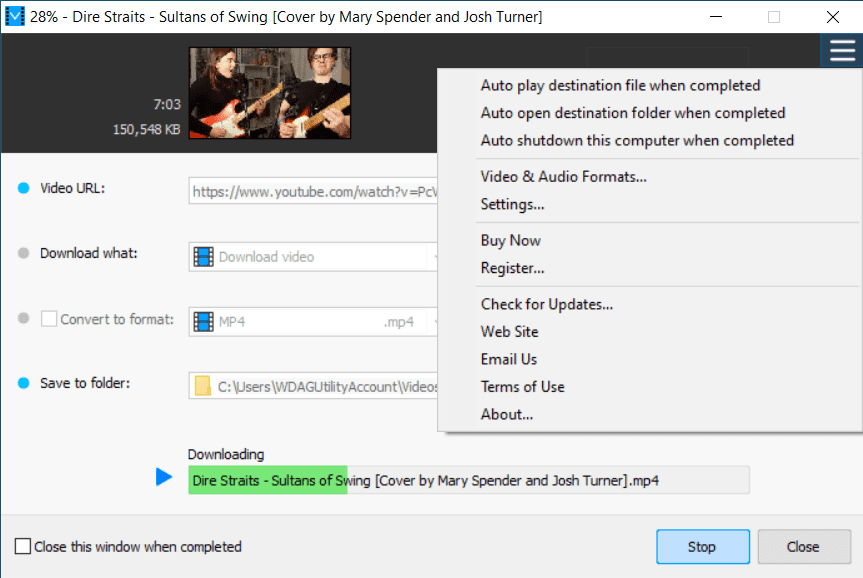This screenshot has height=578, width=863.
Task: Click the grey dot beside Download what
Action: [24, 253]
